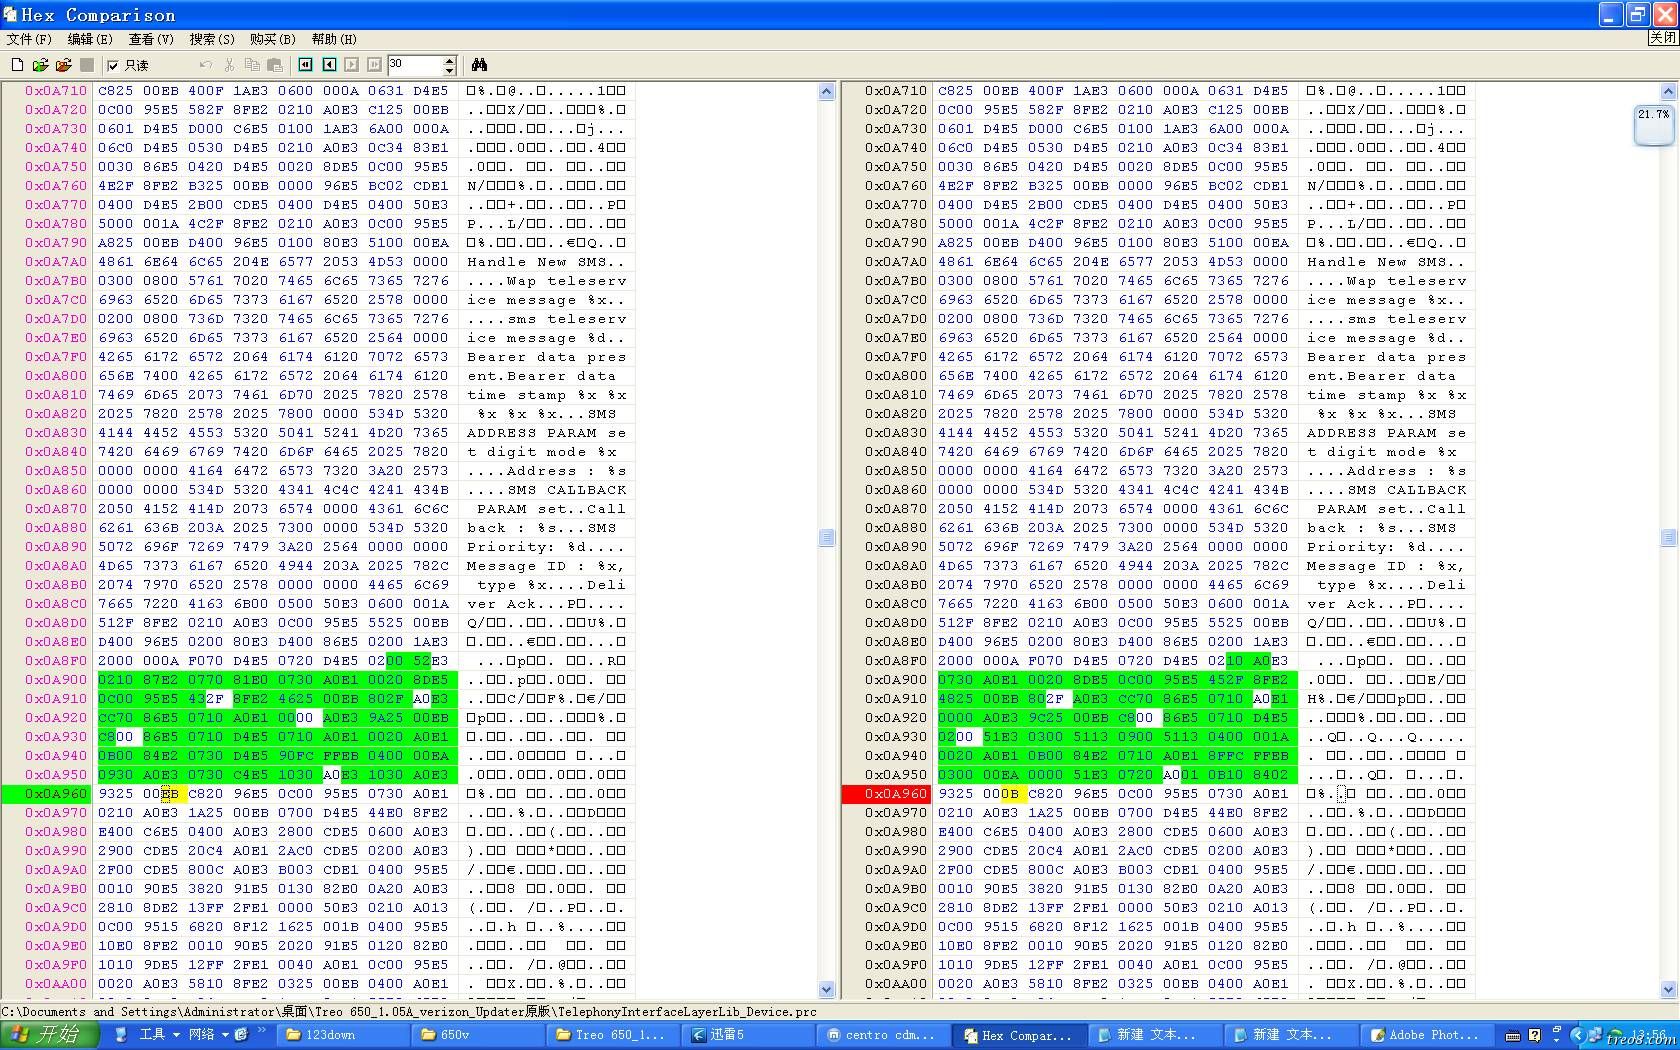
Task: Click address 0x0A900 in the right pane
Action: 896,680
